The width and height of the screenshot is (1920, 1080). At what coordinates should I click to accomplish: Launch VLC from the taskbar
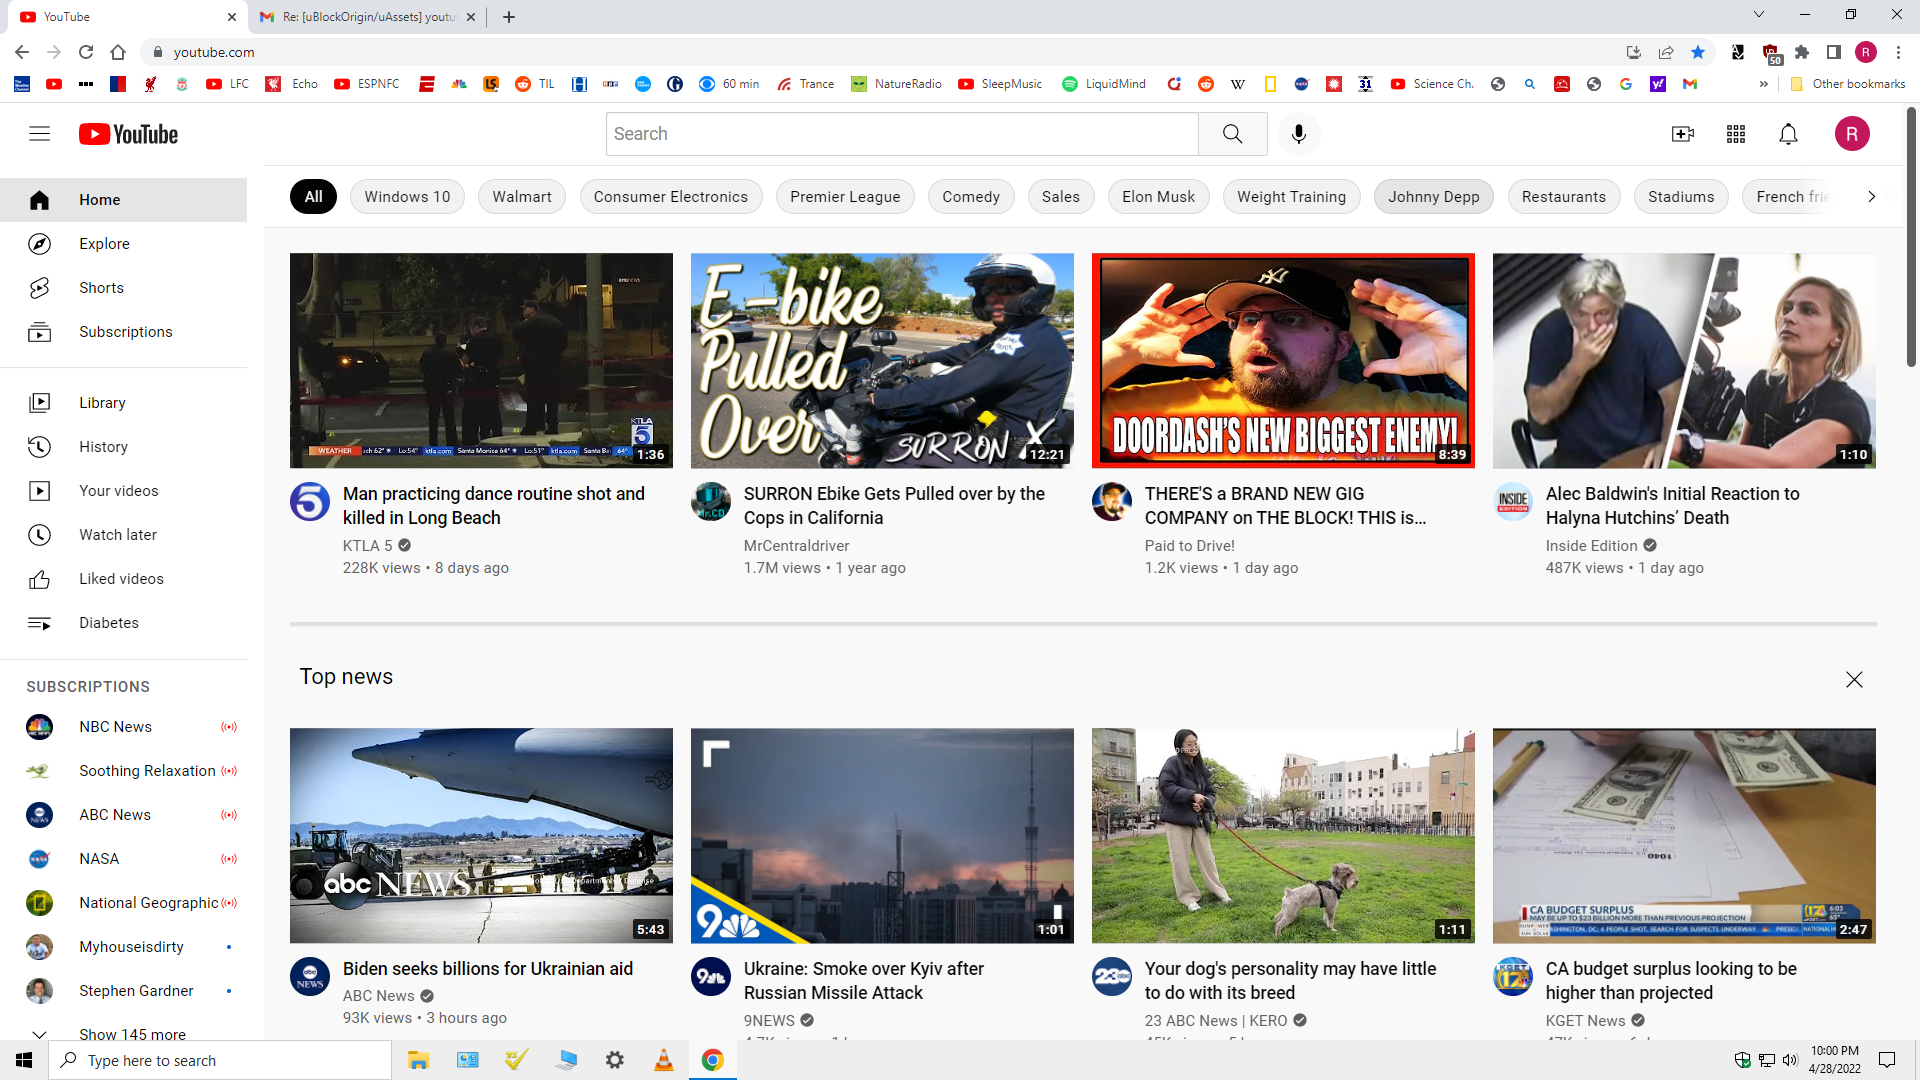(663, 1059)
